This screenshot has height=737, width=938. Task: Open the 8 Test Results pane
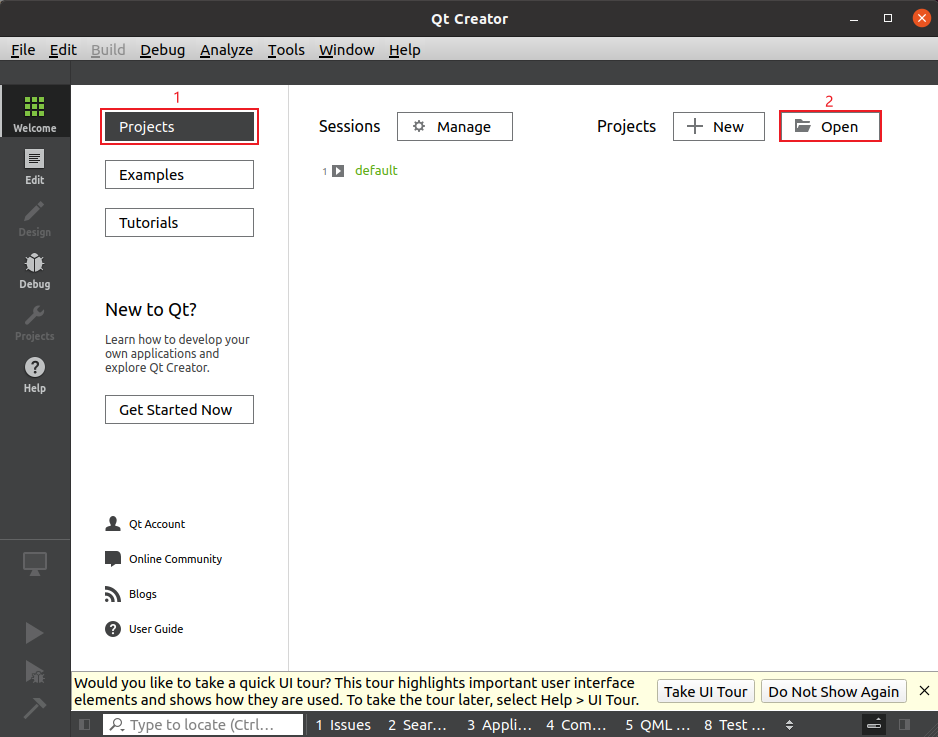(x=735, y=724)
